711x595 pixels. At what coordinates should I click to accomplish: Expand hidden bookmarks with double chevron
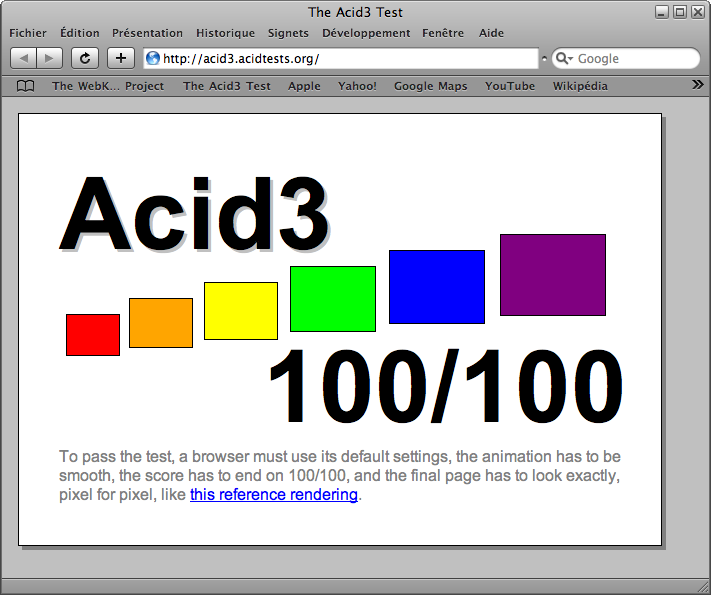coord(697,85)
